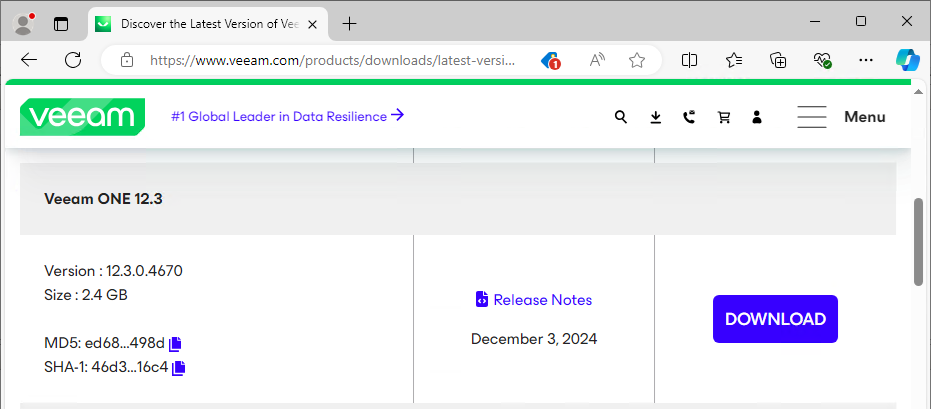Open the tab actions menu icon
This screenshot has height=409, width=931.
tap(61, 24)
